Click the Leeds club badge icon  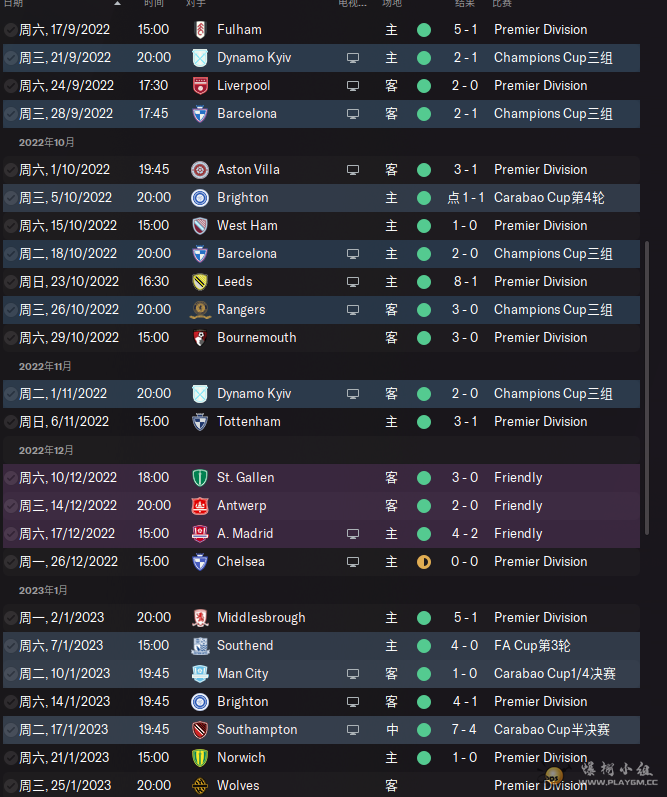pyautogui.click(x=200, y=282)
